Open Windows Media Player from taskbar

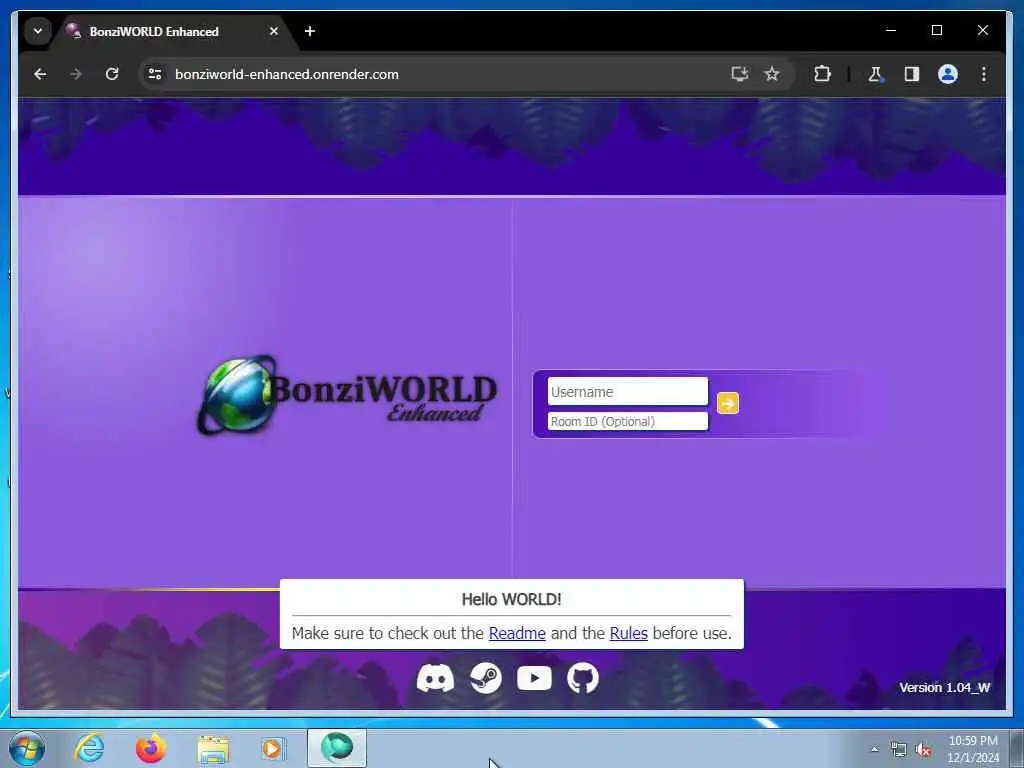click(x=273, y=748)
